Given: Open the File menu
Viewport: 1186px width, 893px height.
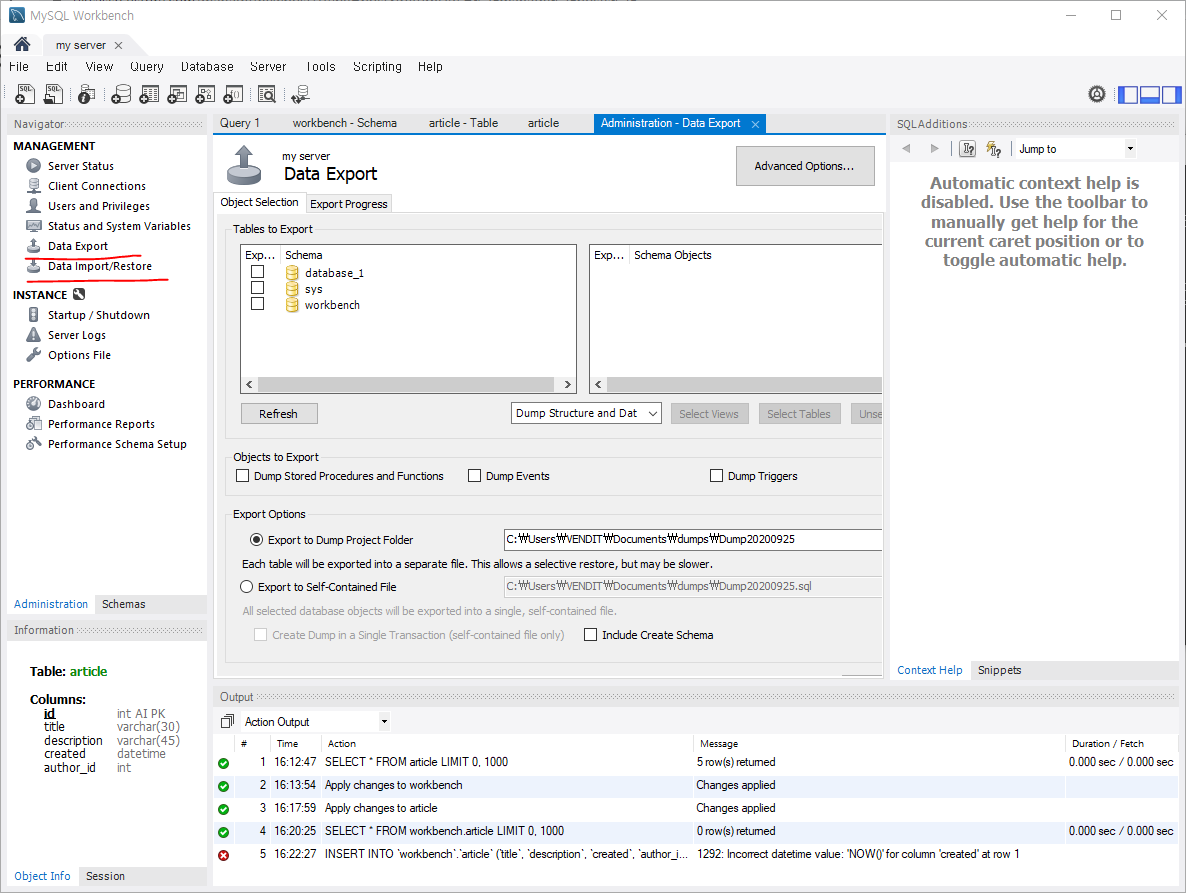Looking at the screenshot, I should pos(19,67).
